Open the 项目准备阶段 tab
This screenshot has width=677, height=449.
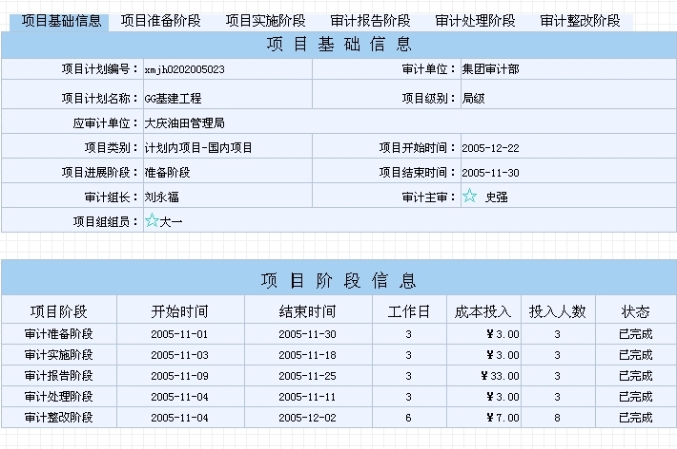161,21
